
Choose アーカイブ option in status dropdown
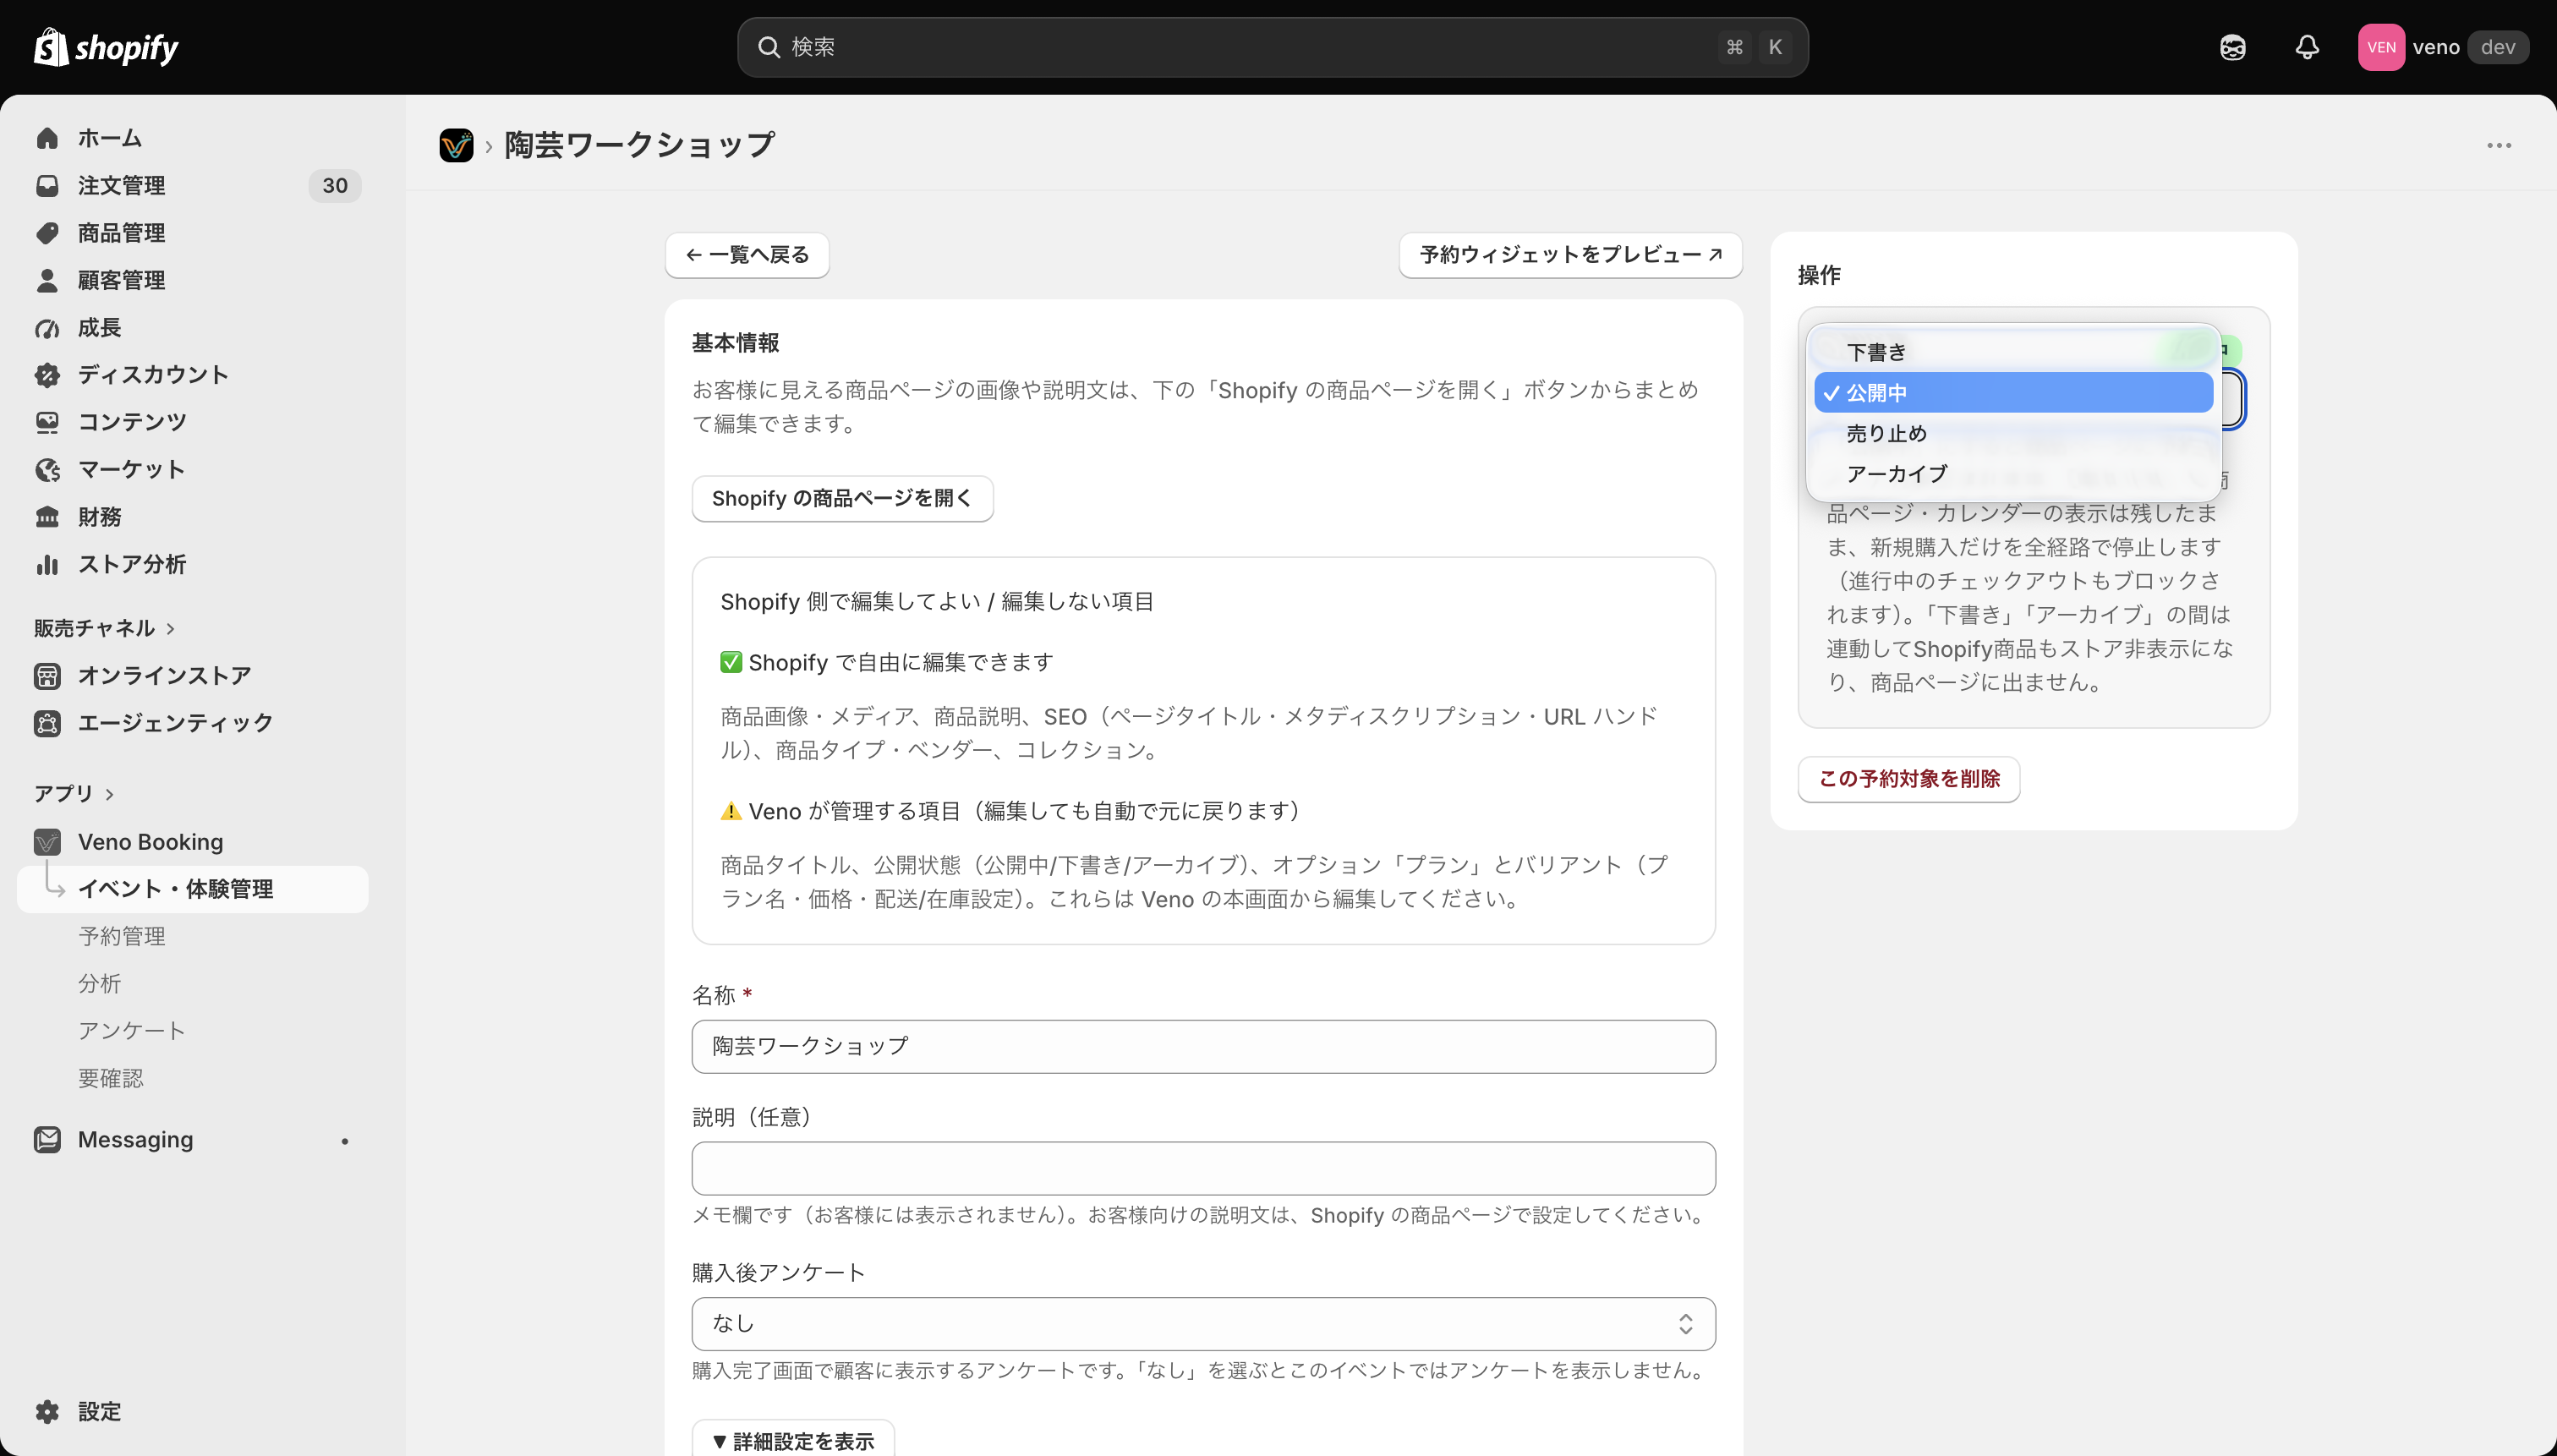(x=2013, y=474)
